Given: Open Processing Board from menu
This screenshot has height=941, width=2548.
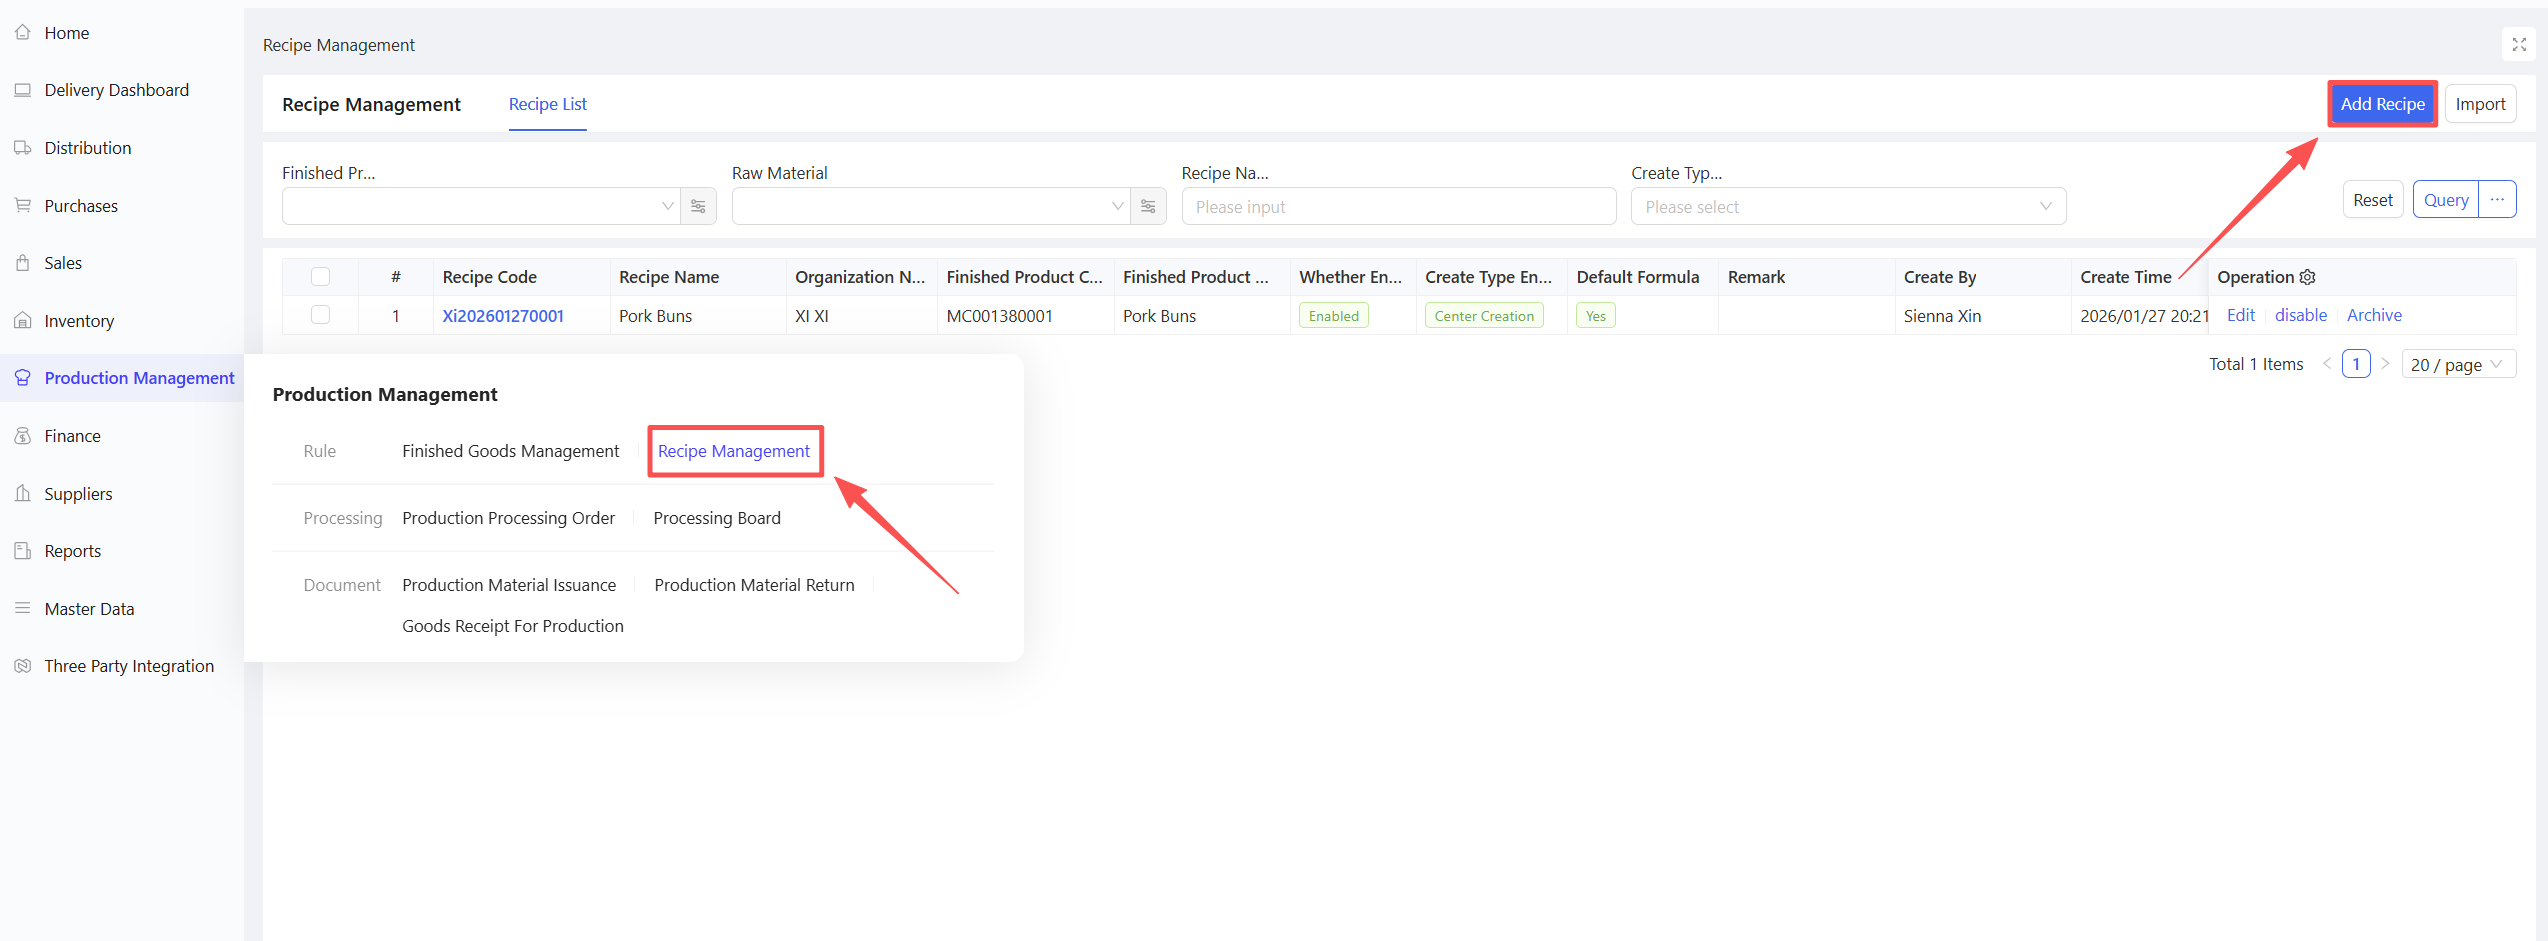Looking at the screenshot, I should tap(716, 518).
